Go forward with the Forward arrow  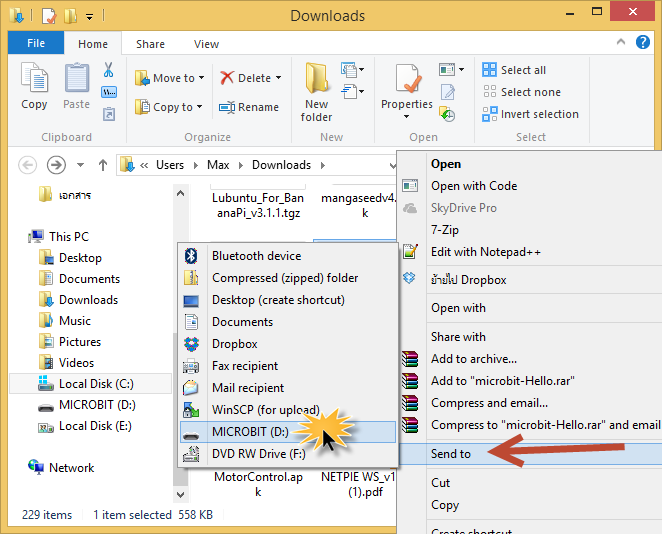56,165
